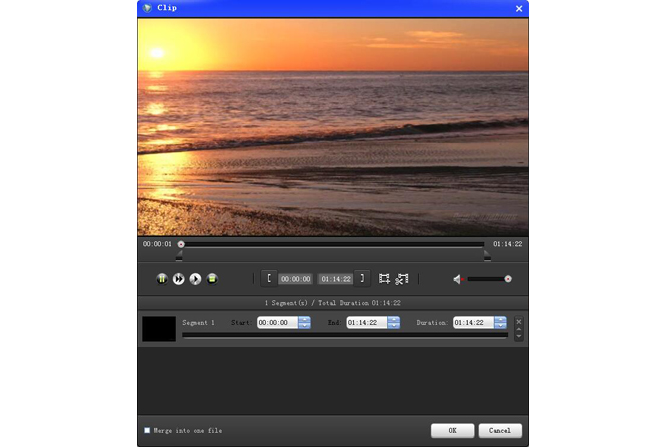The image size is (670, 447).
Task: Move Segment 1 down with arrow icon
Action: click(x=519, y=336)
